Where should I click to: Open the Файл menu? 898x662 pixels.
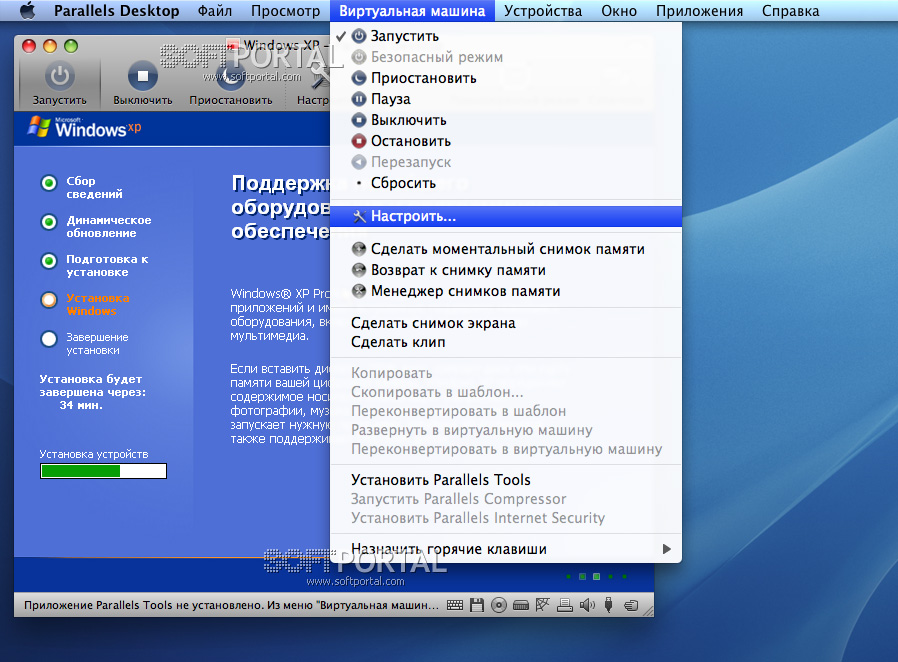coord(215,11)
